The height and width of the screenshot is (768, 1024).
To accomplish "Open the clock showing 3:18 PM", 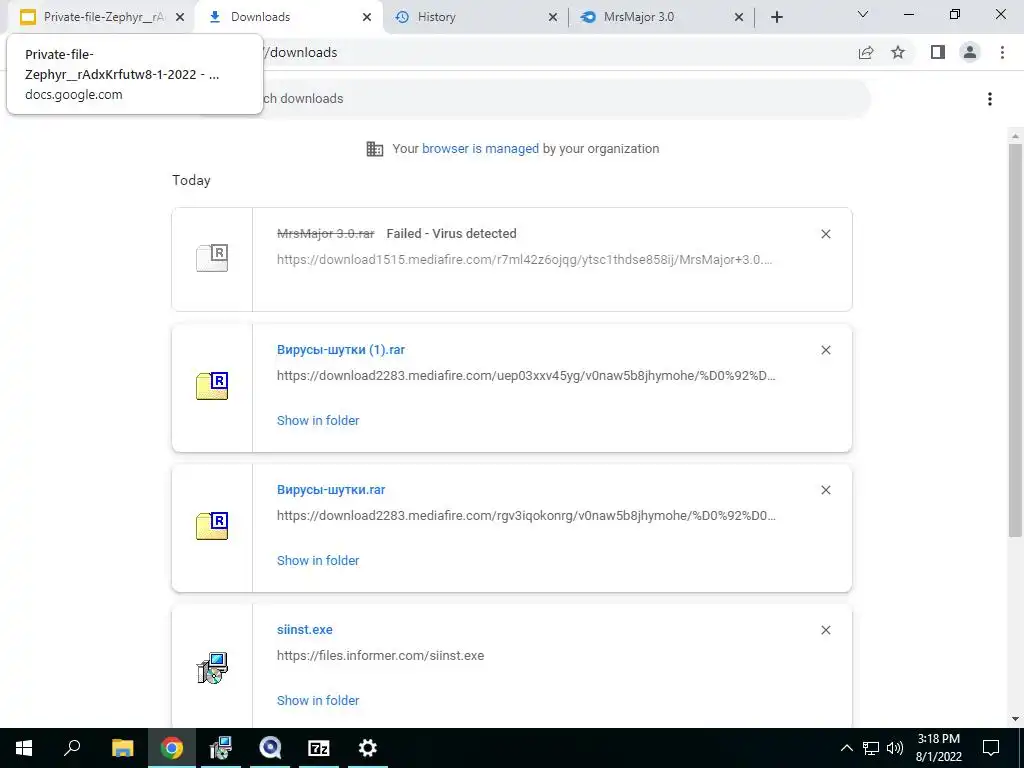I will (938, 748).
